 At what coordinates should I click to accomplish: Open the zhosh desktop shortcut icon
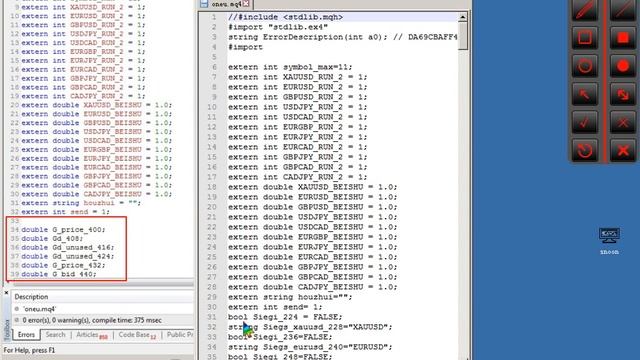(x=609, y=241)
